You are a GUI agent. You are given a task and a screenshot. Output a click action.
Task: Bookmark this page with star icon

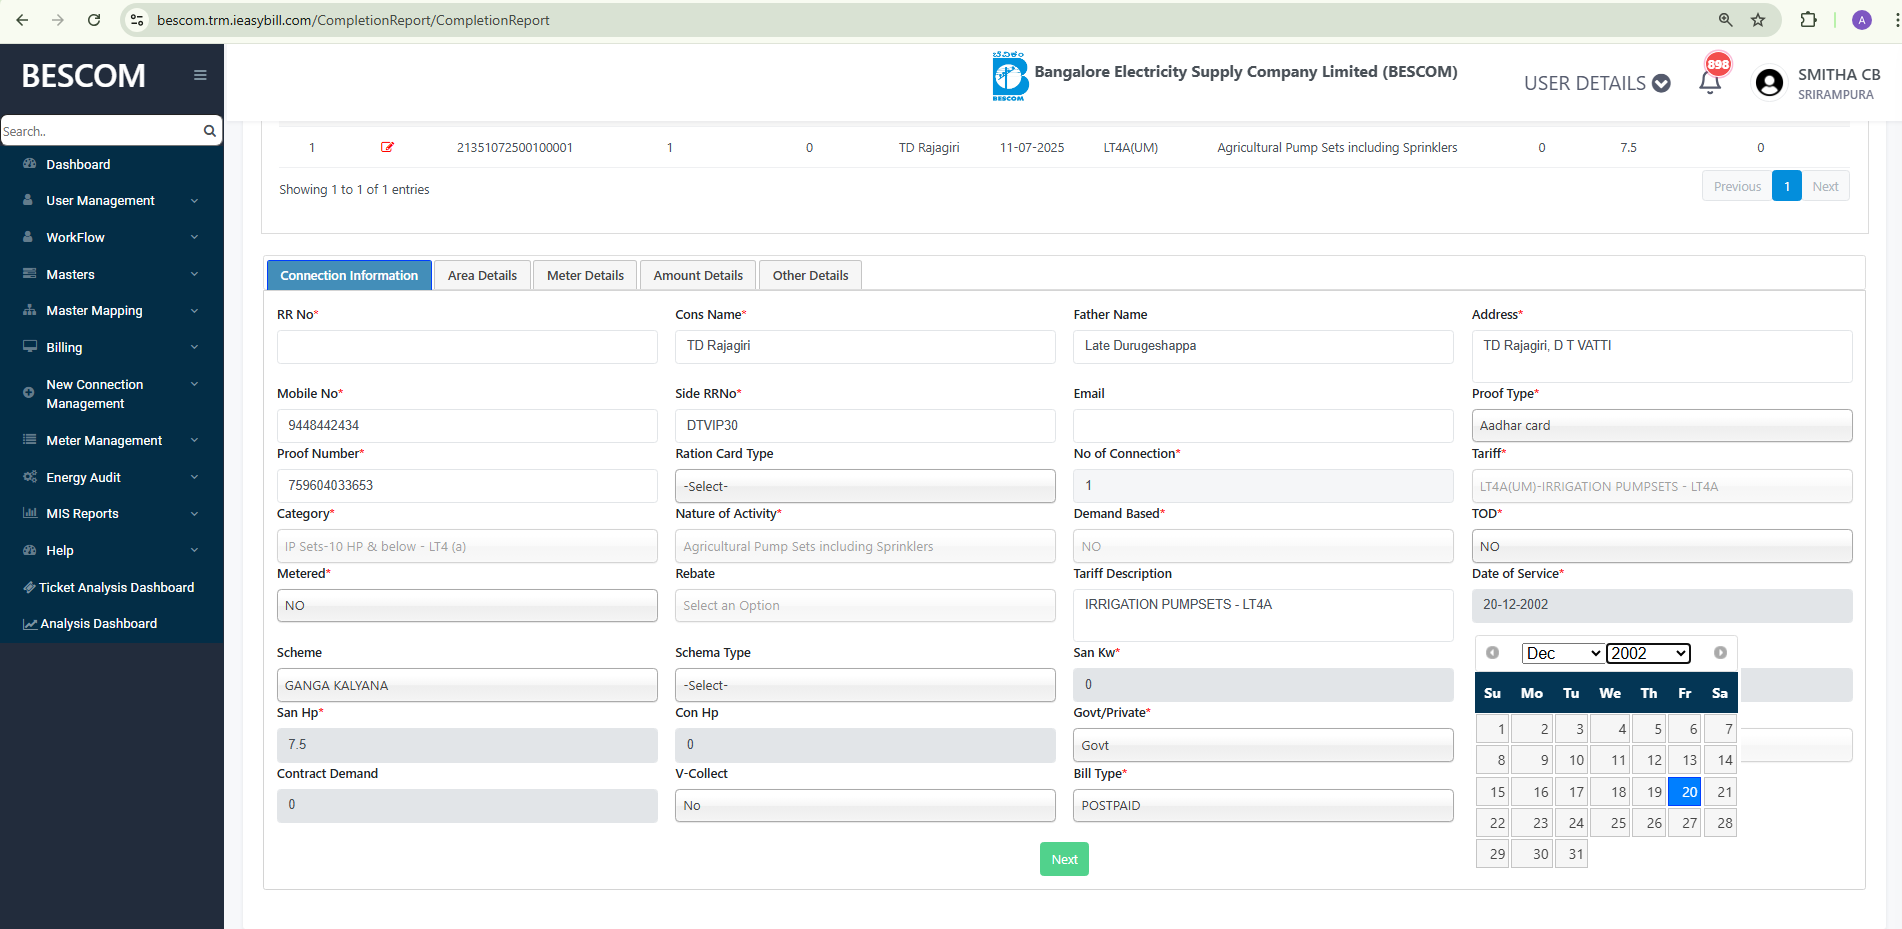click(1758, 20)
